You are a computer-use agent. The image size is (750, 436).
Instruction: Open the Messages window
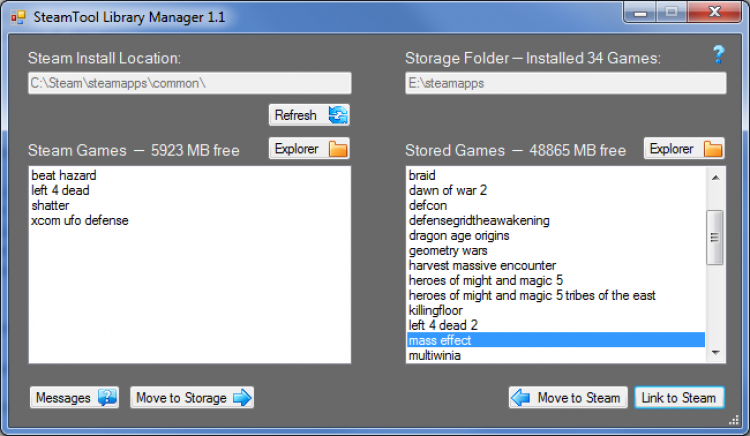[x=74, y=397]
